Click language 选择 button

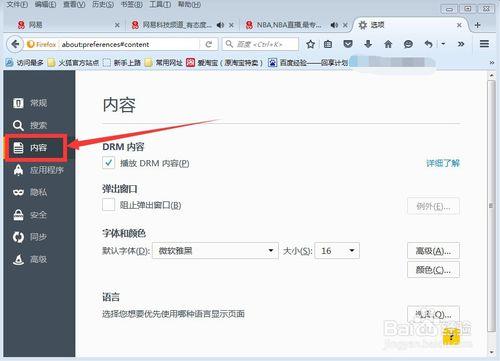(x=433, y=314)
